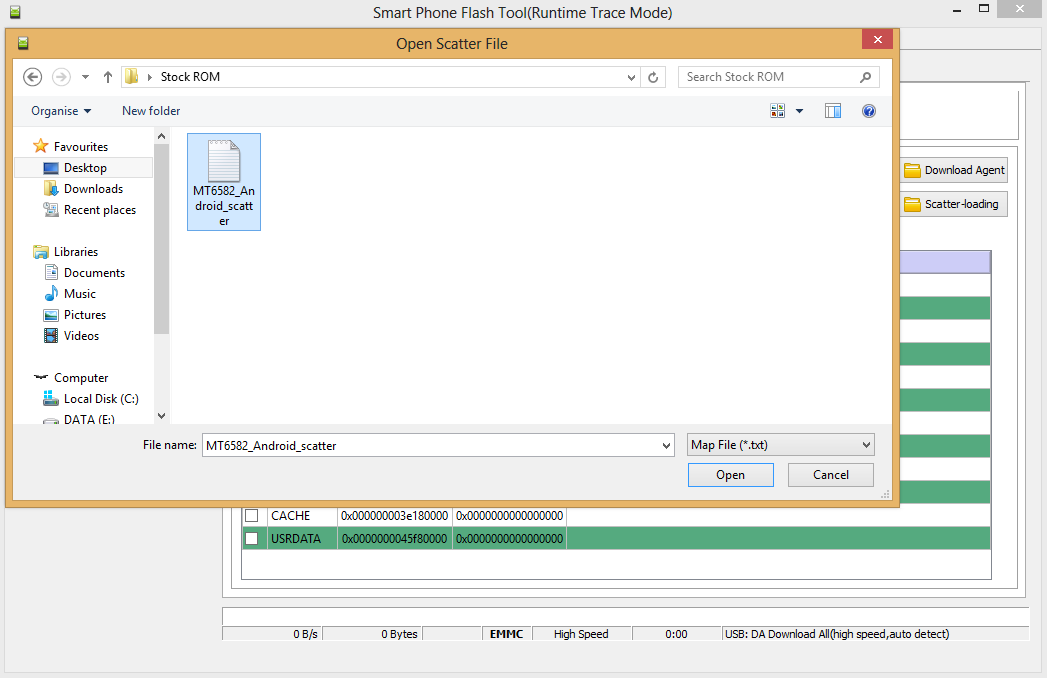Click the search magnifier icon
The width and height of the screenshot is (1047, 678).
(866, 77)
